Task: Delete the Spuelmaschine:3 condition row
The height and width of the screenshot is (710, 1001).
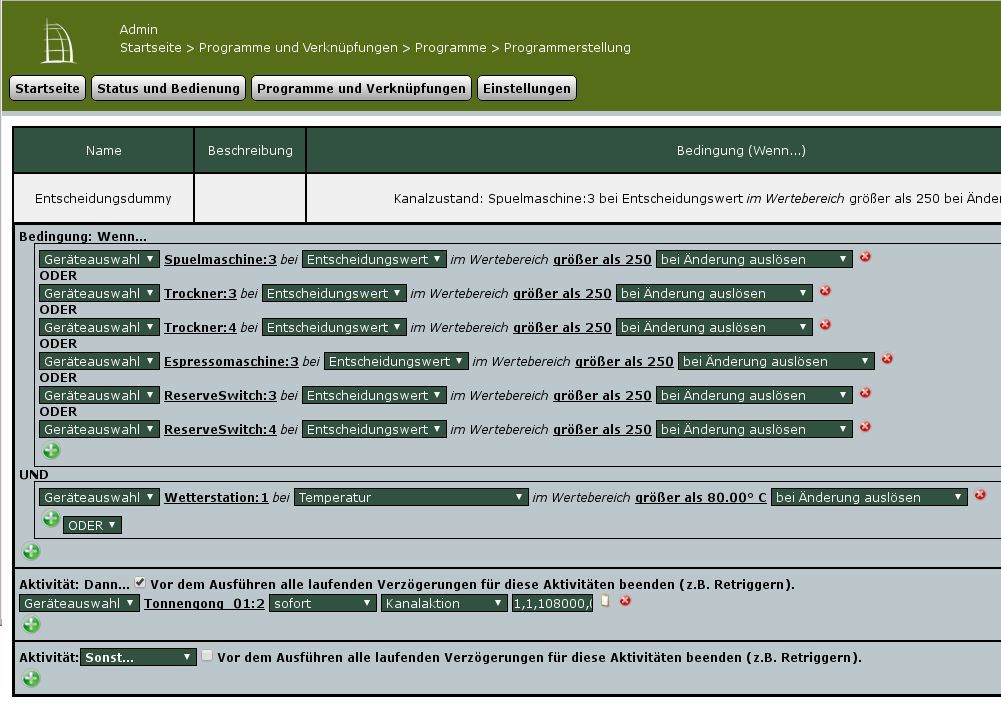Action: 865,257
